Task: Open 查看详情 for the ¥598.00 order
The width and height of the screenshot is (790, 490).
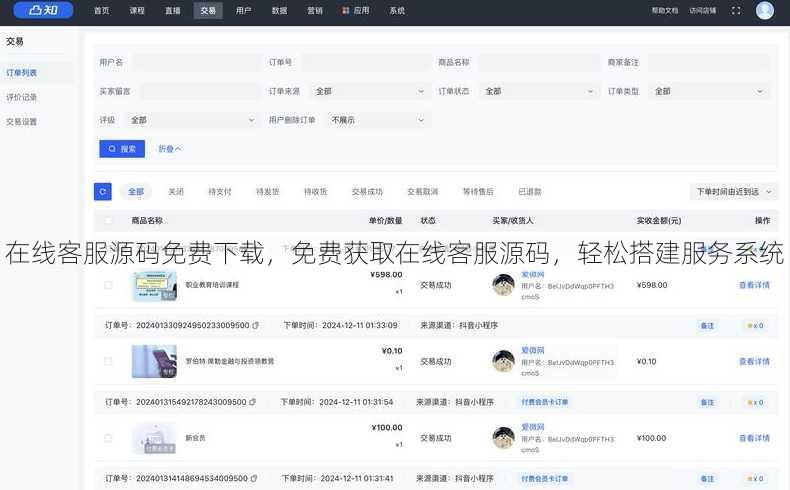Action: pos(754,285)
